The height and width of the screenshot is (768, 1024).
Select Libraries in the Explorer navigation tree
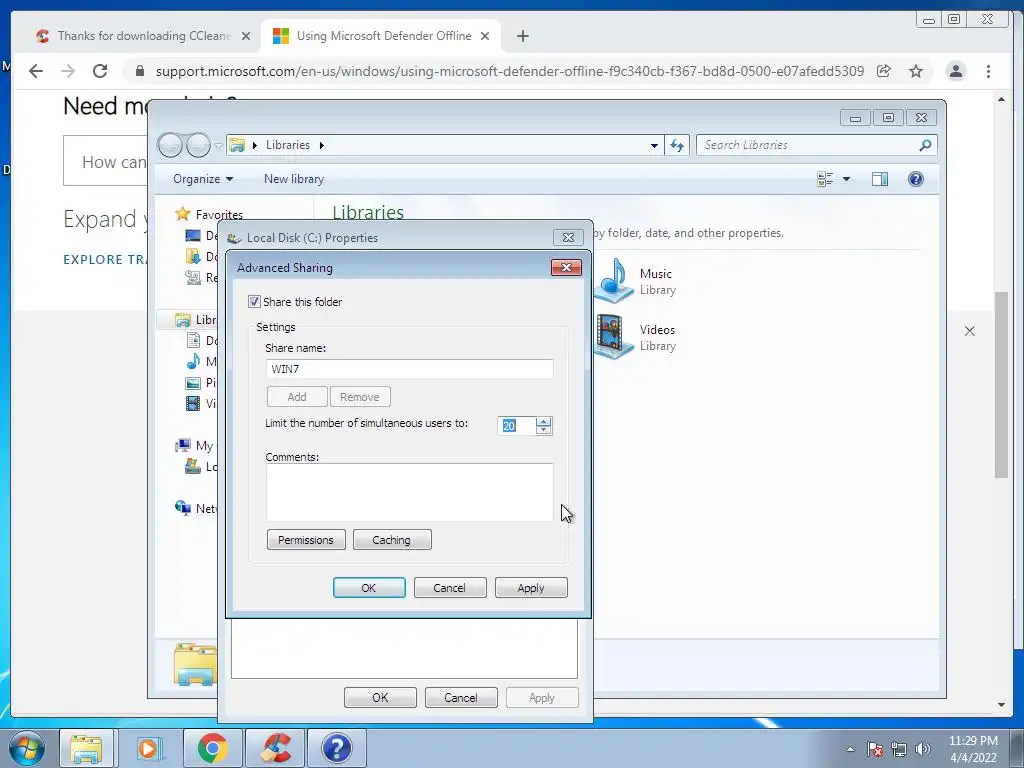point(197,320)
